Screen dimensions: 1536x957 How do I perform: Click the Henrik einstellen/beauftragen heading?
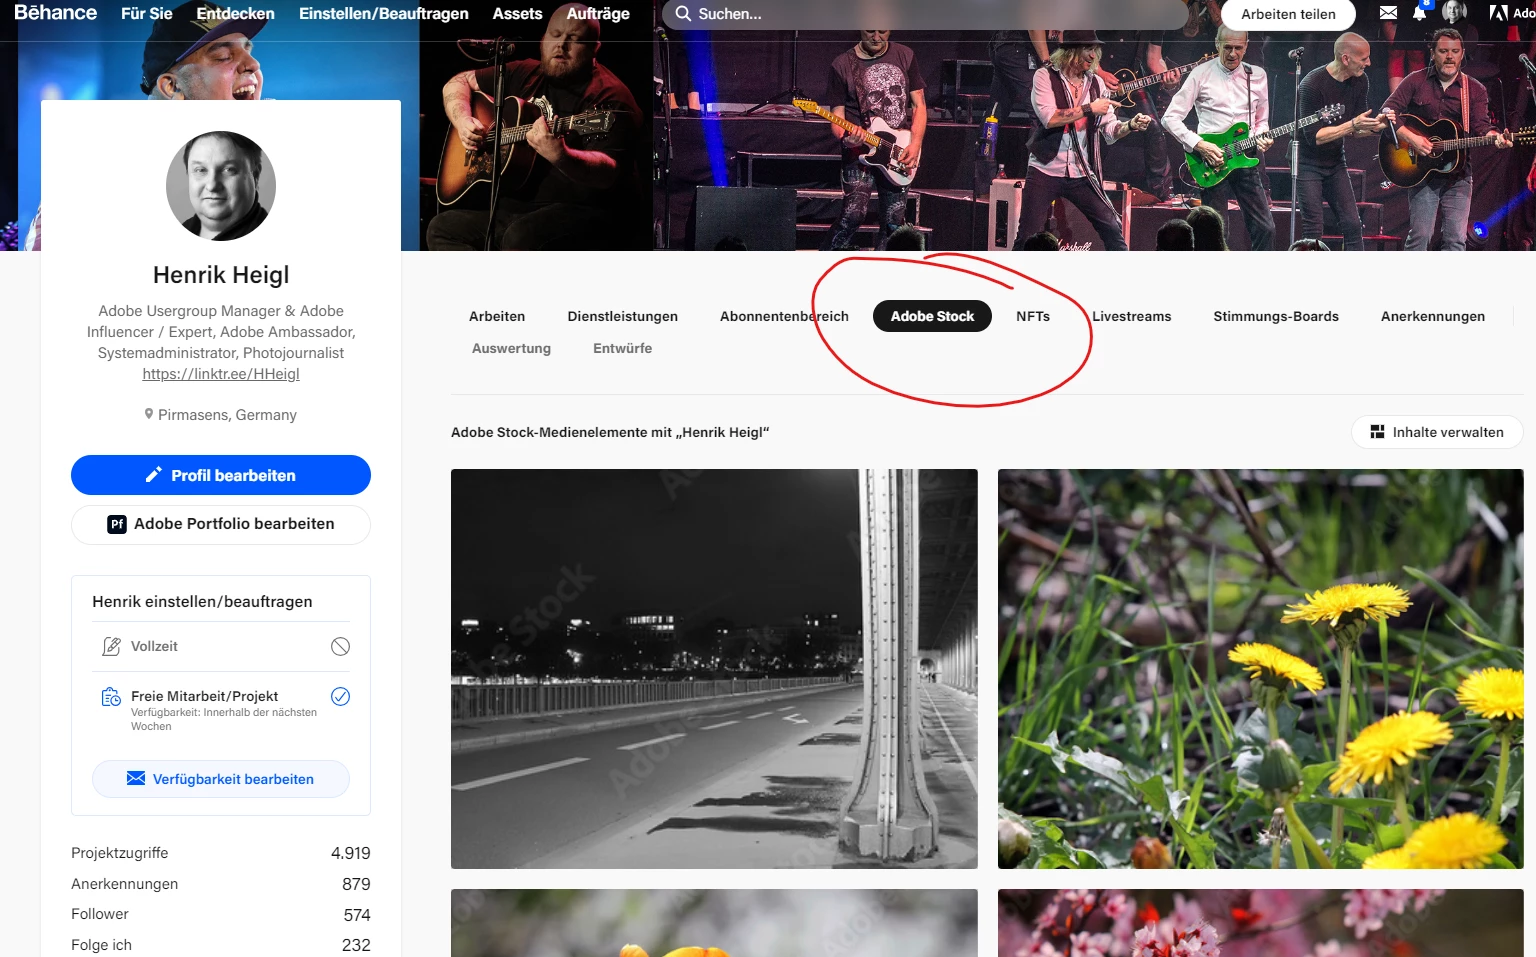202,602
